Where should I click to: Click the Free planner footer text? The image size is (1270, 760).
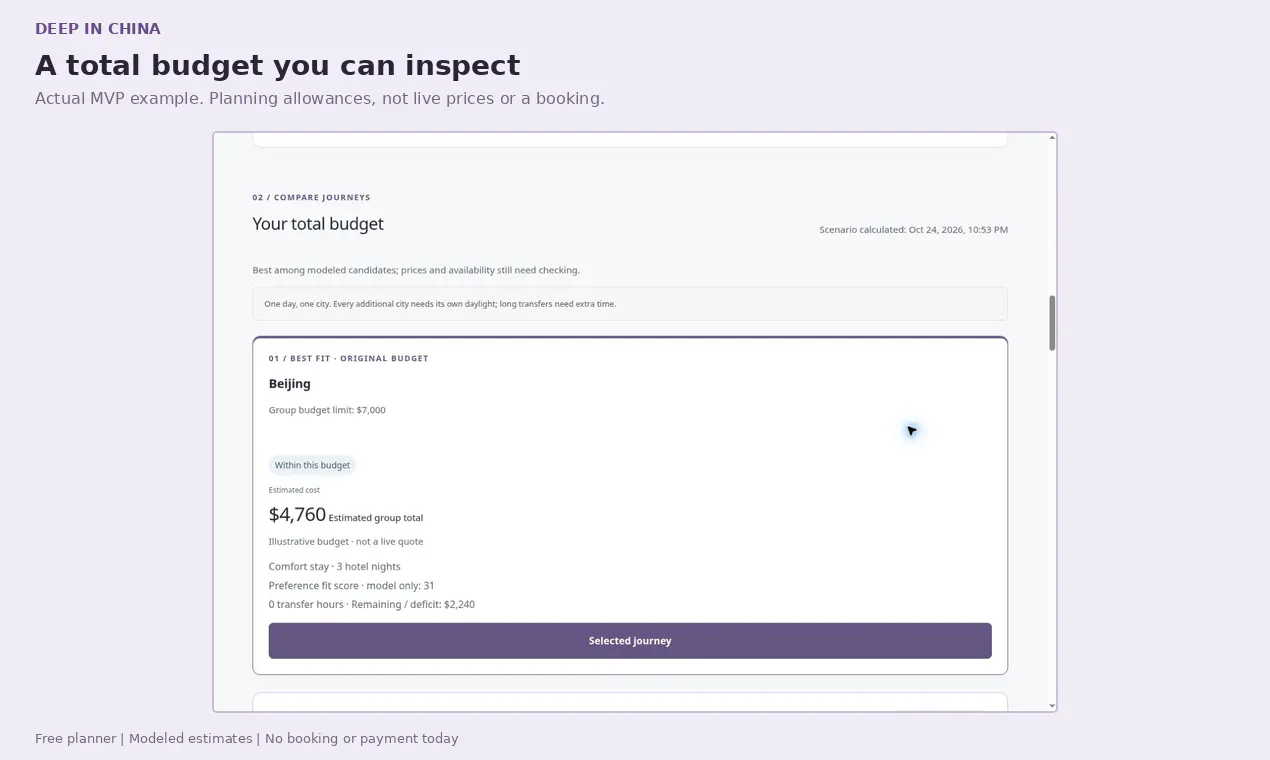pyautogui.click(x=247, y=739)
